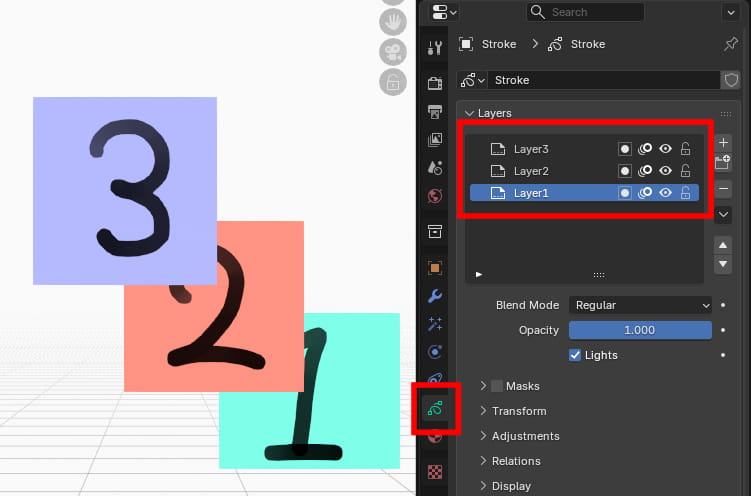Viewport: 751px width, 496px height.
Task: Click the pin icon beside Stroke breadcrumb
Action: tap(730, 44)
